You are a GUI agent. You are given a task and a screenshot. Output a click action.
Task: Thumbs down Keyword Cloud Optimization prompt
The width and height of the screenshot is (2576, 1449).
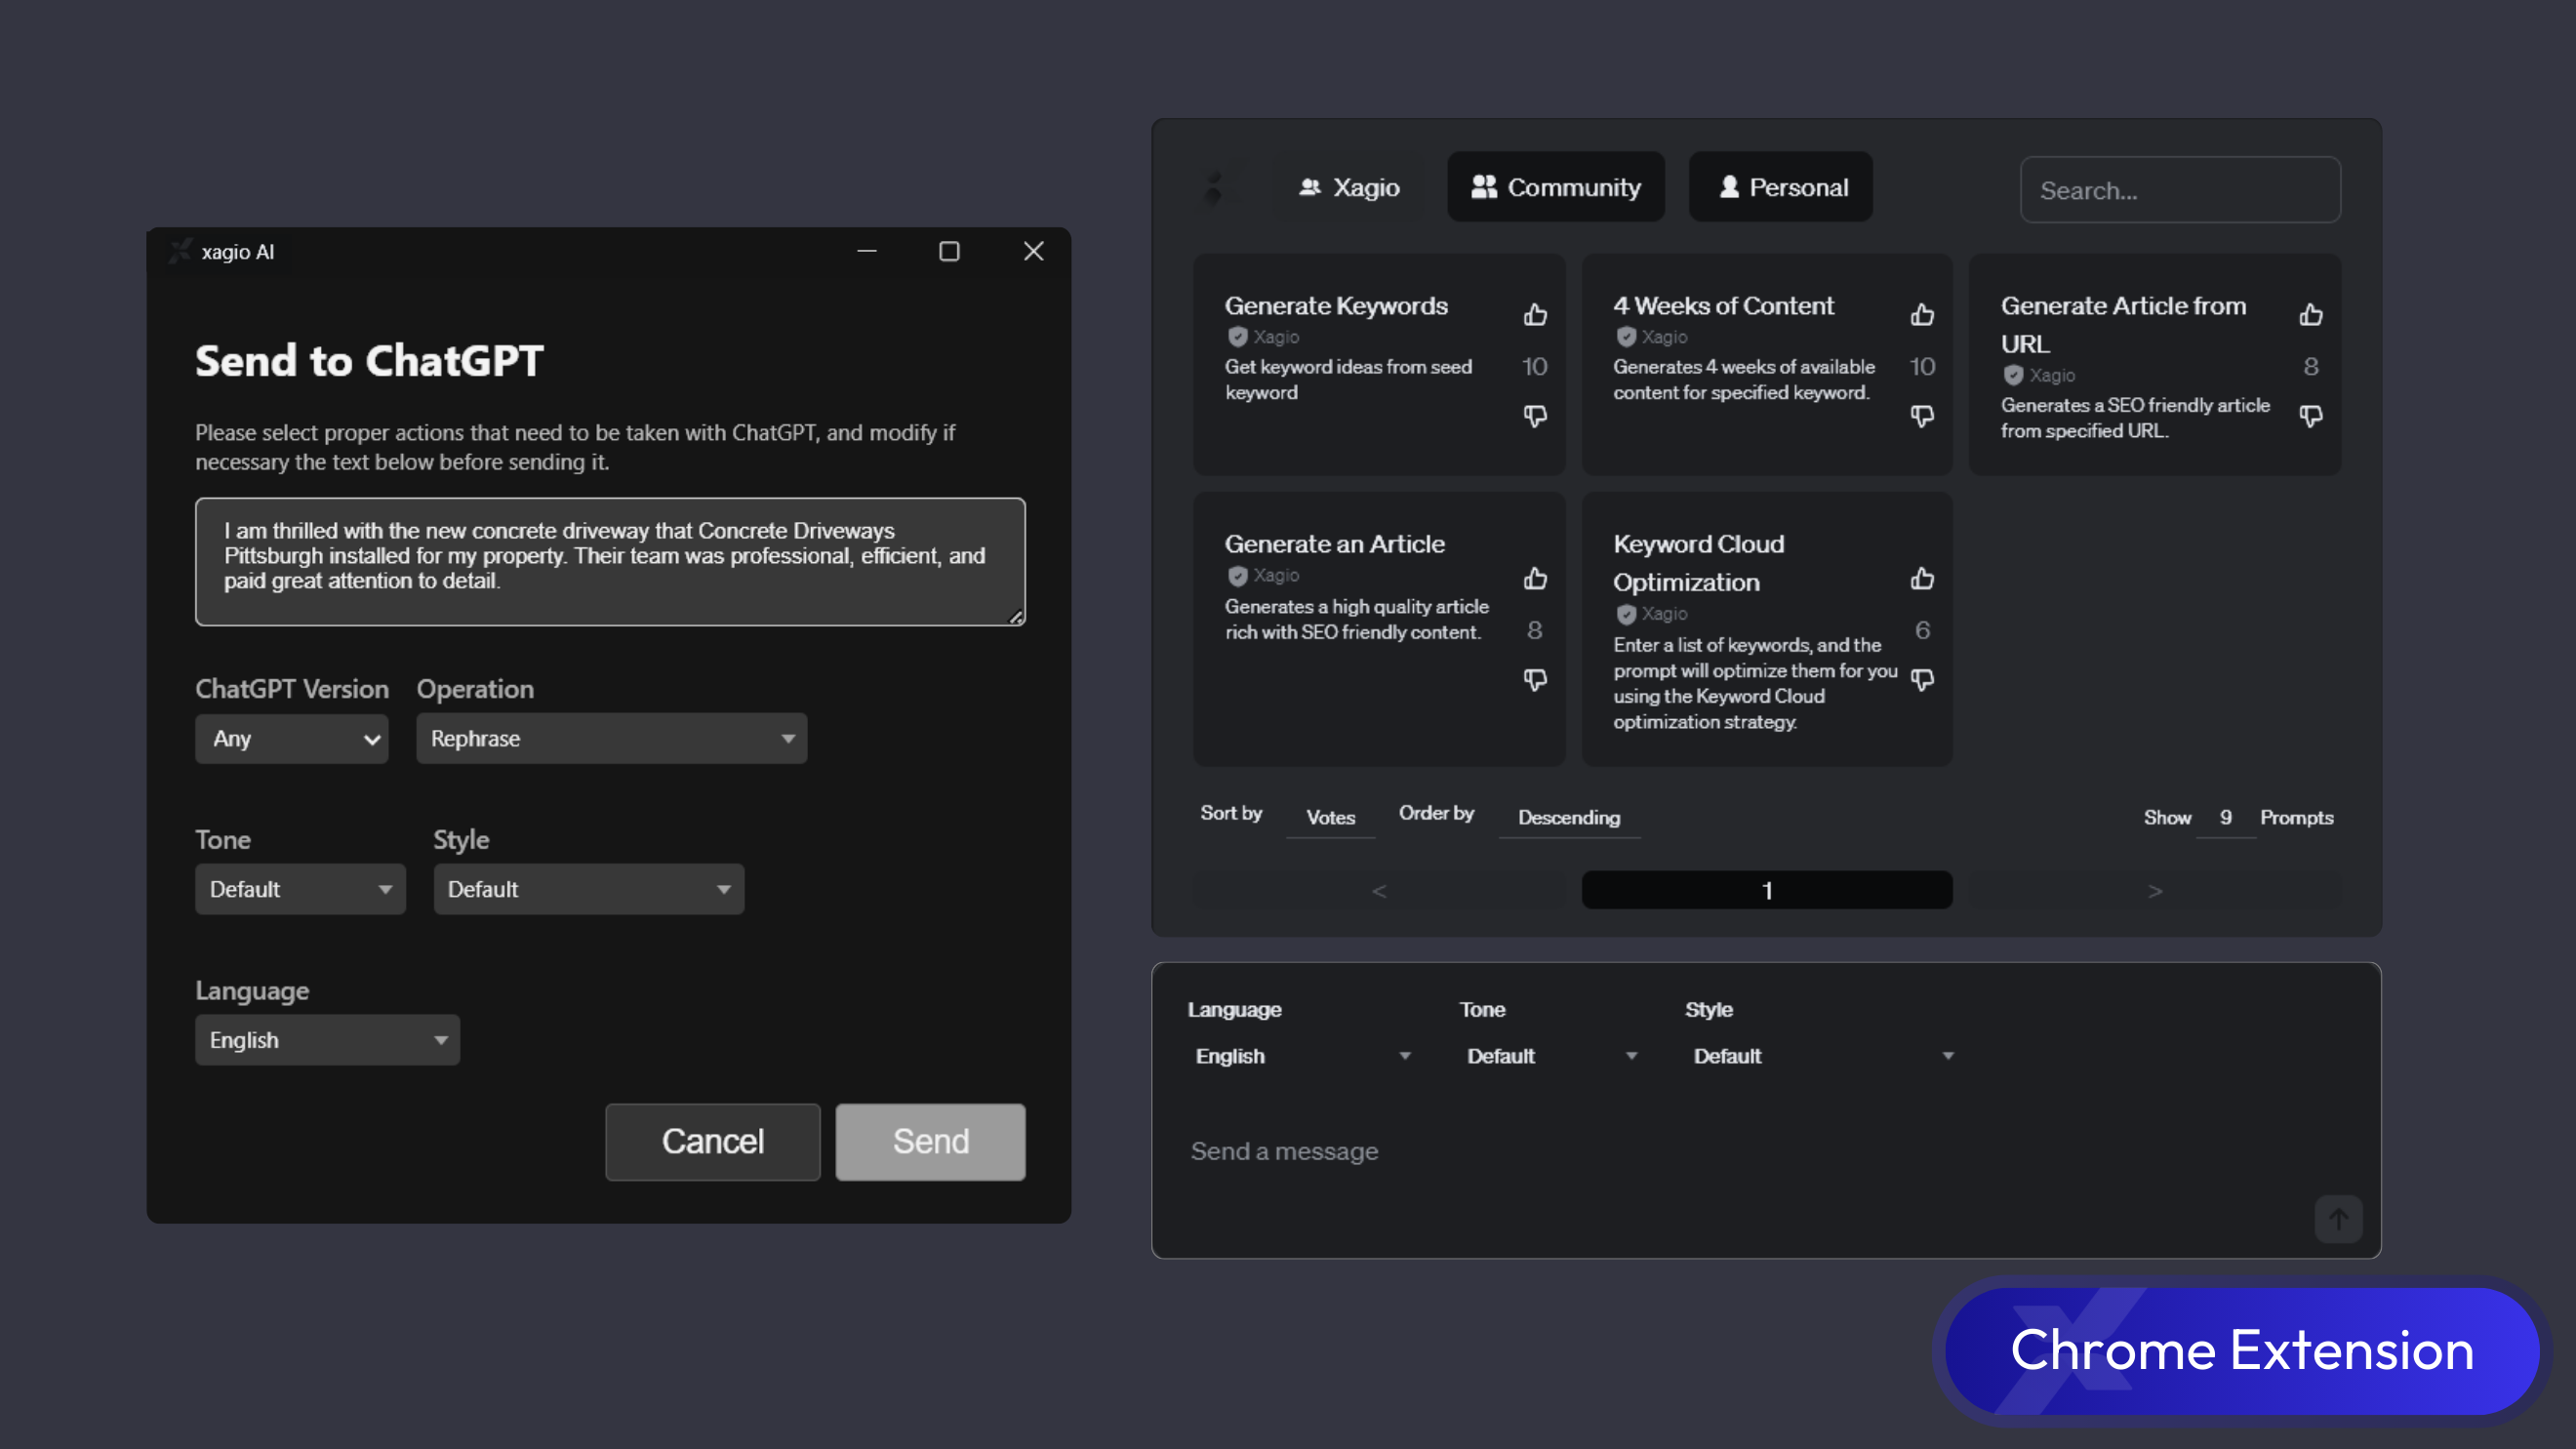point(1922,680)
